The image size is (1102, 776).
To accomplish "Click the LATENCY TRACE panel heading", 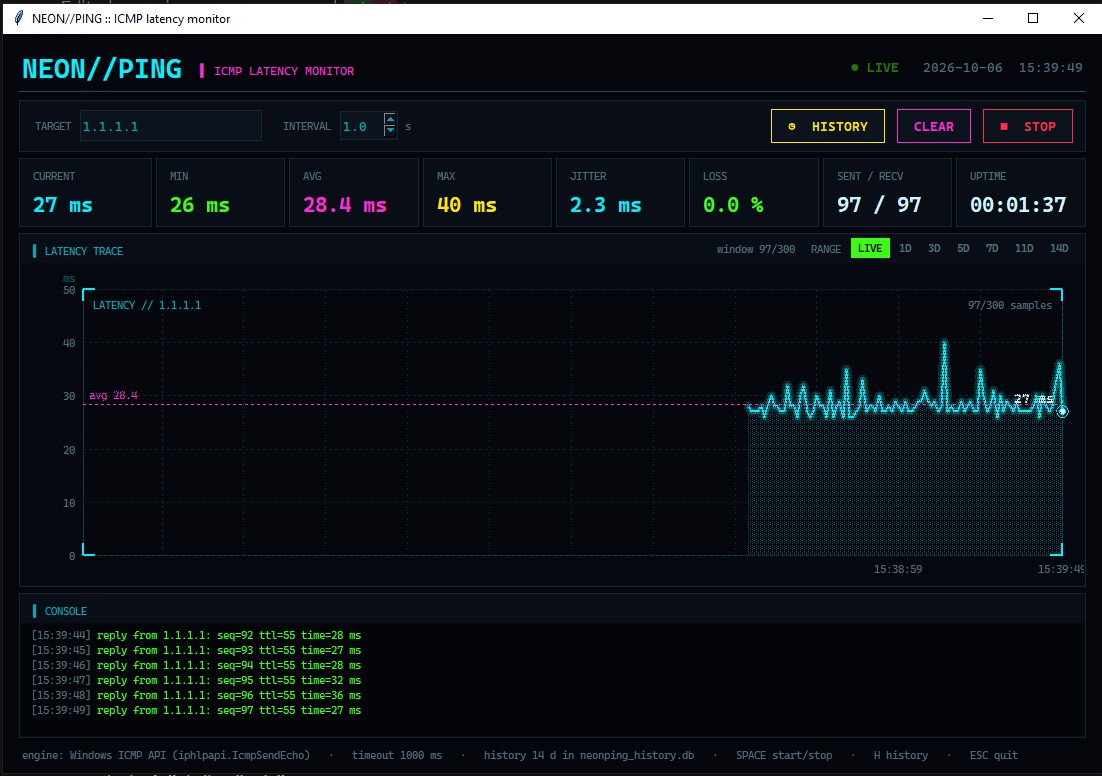I will [84, 251].
